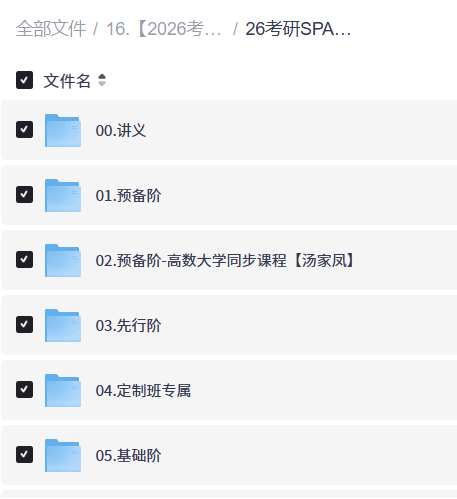457x499 pixels.
Task: Open the 03.先行阶 folder icon
Action: click(x=63, y=325)
